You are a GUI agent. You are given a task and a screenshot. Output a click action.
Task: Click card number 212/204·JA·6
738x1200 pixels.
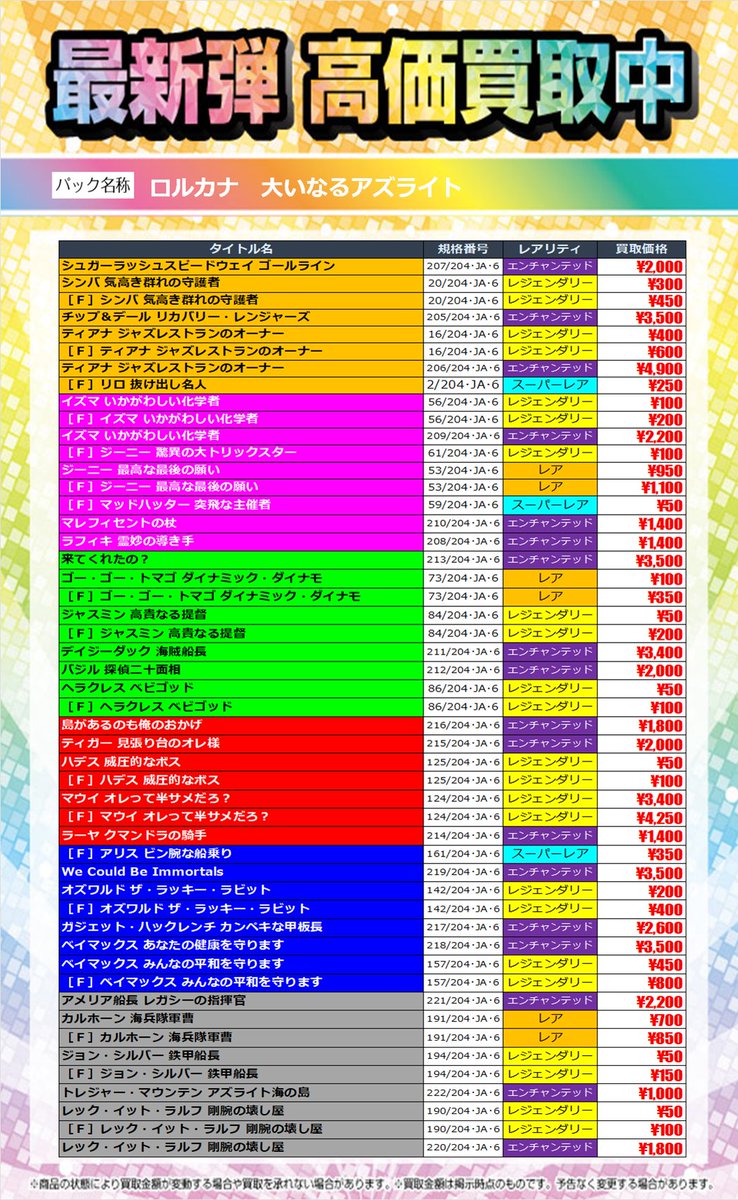pos(463,669)
